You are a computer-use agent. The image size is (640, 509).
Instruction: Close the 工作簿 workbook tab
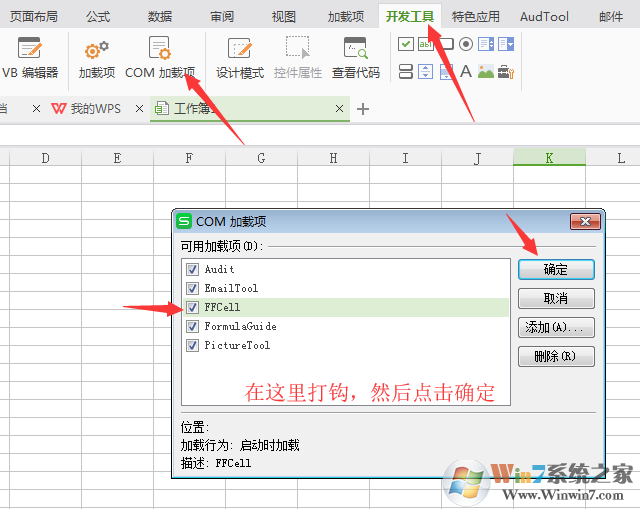tap(339, 109)
